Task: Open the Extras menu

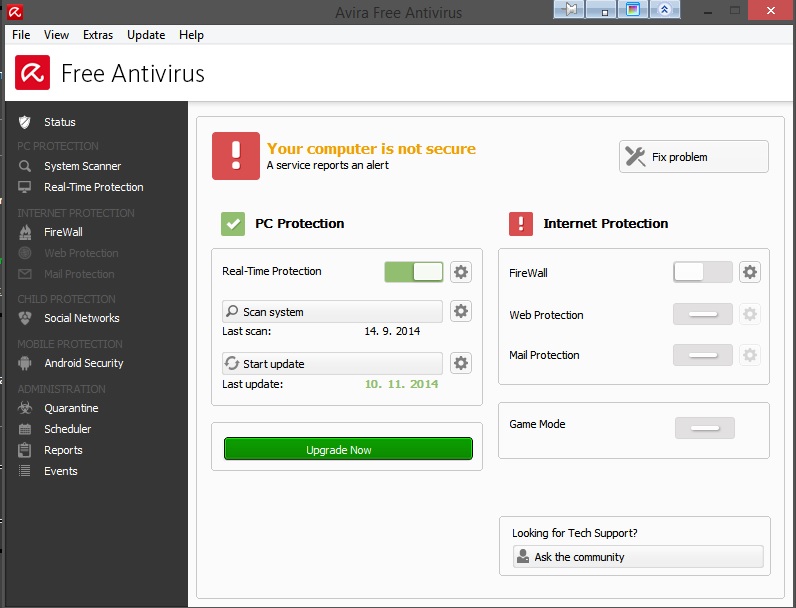Action: click(97, 35)
